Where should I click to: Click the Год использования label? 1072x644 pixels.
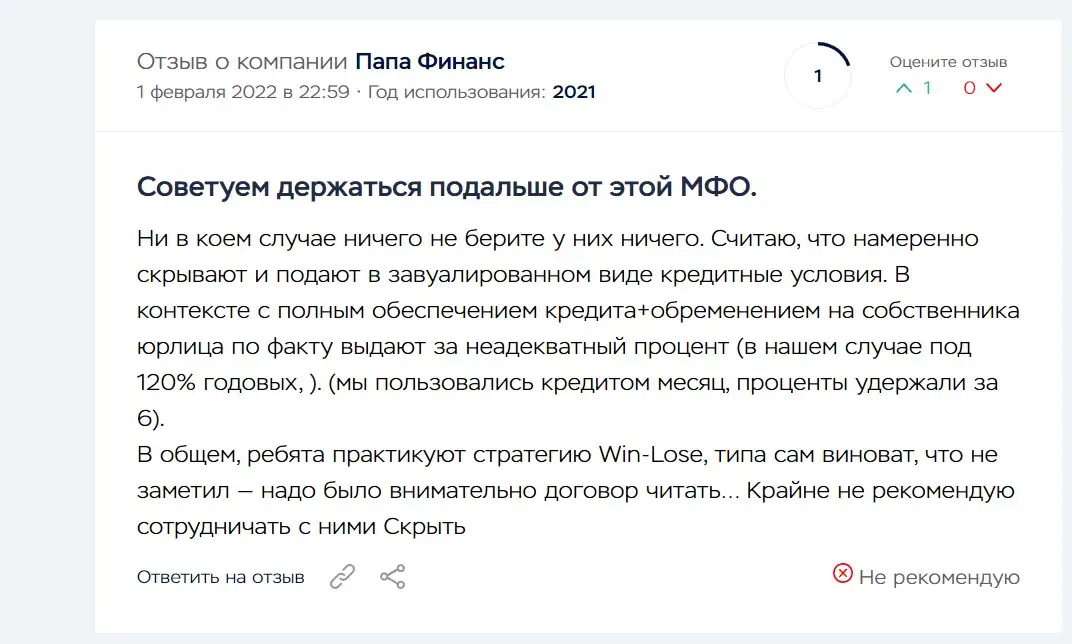[x=457, y=92]
